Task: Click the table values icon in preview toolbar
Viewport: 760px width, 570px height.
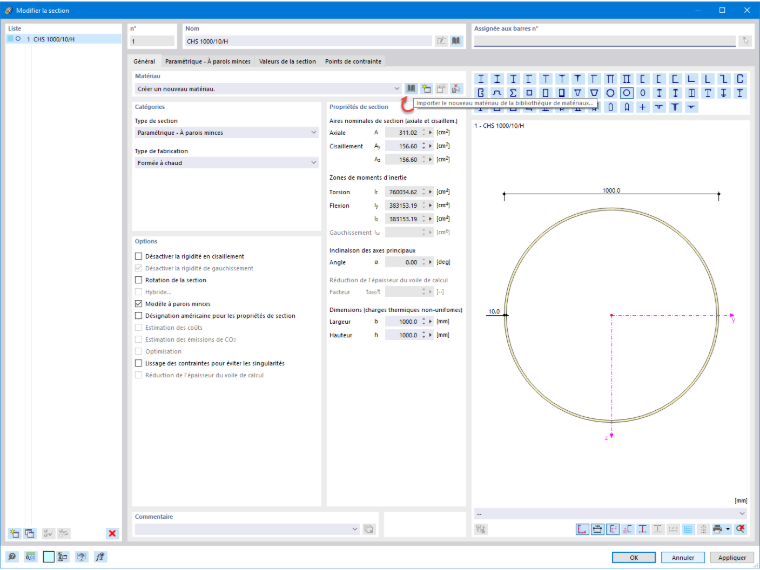Action: click(x=688, y=529)
